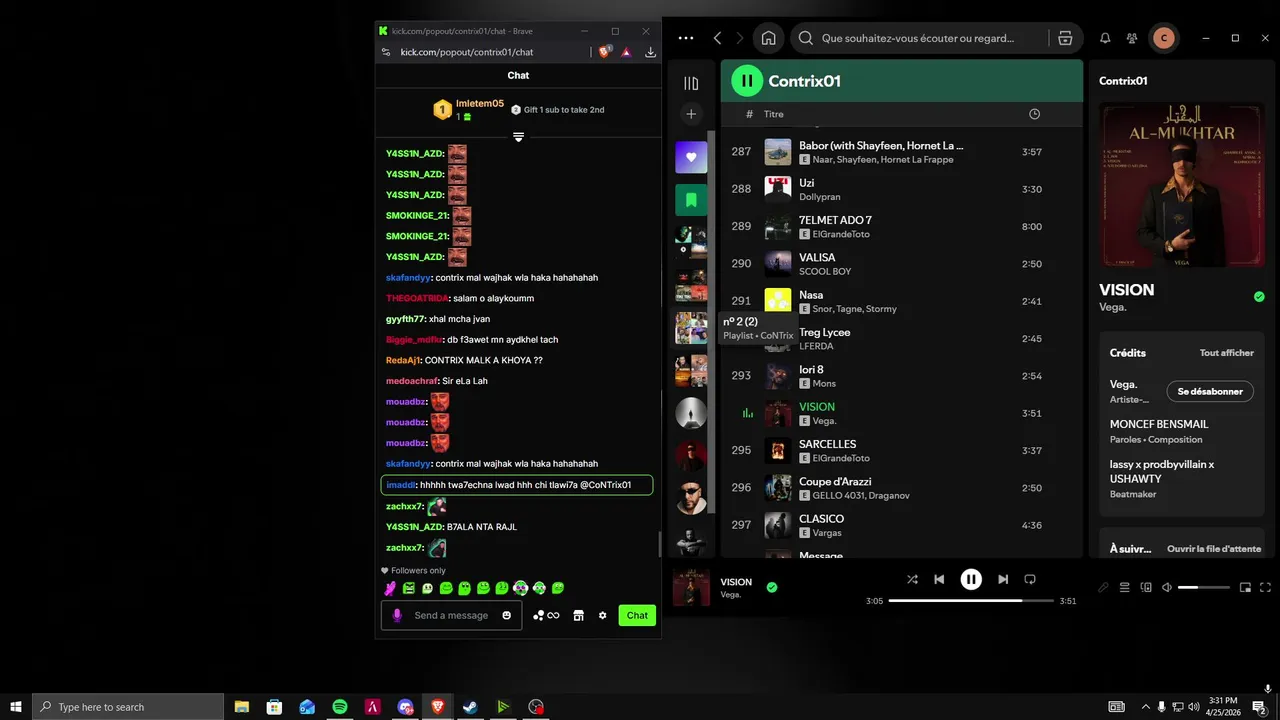Toggle saved checkmark beside VISION title in sidebar

pyautogui.click(x=1259, y=296)
